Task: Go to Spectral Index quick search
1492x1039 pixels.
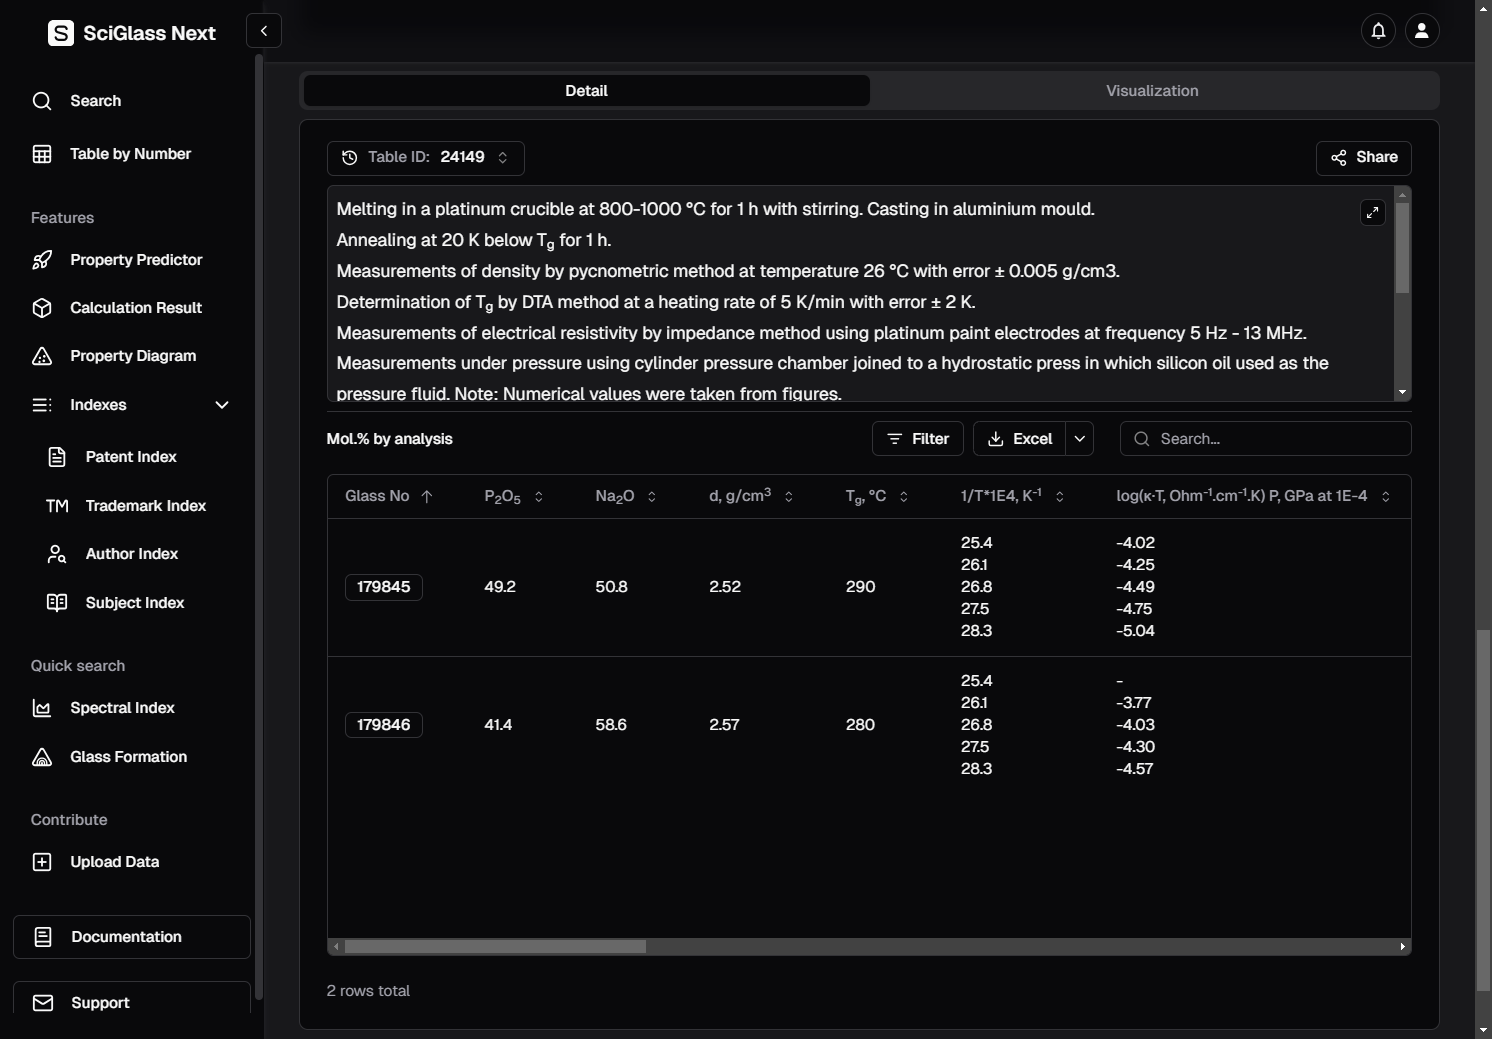Action: [122, 708]
